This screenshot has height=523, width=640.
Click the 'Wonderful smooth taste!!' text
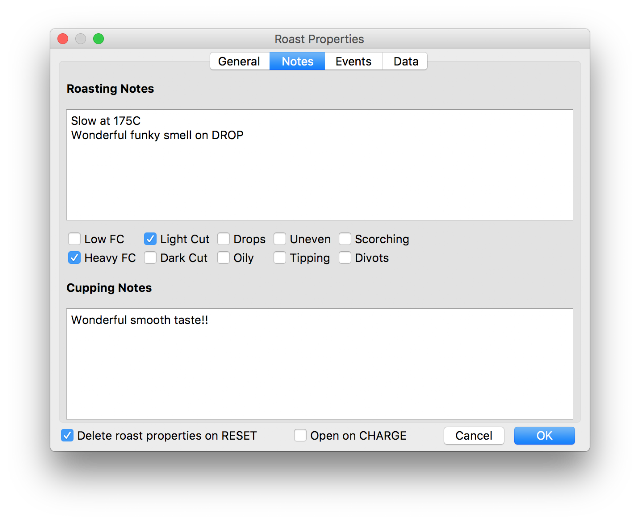[x=140, y=320]
